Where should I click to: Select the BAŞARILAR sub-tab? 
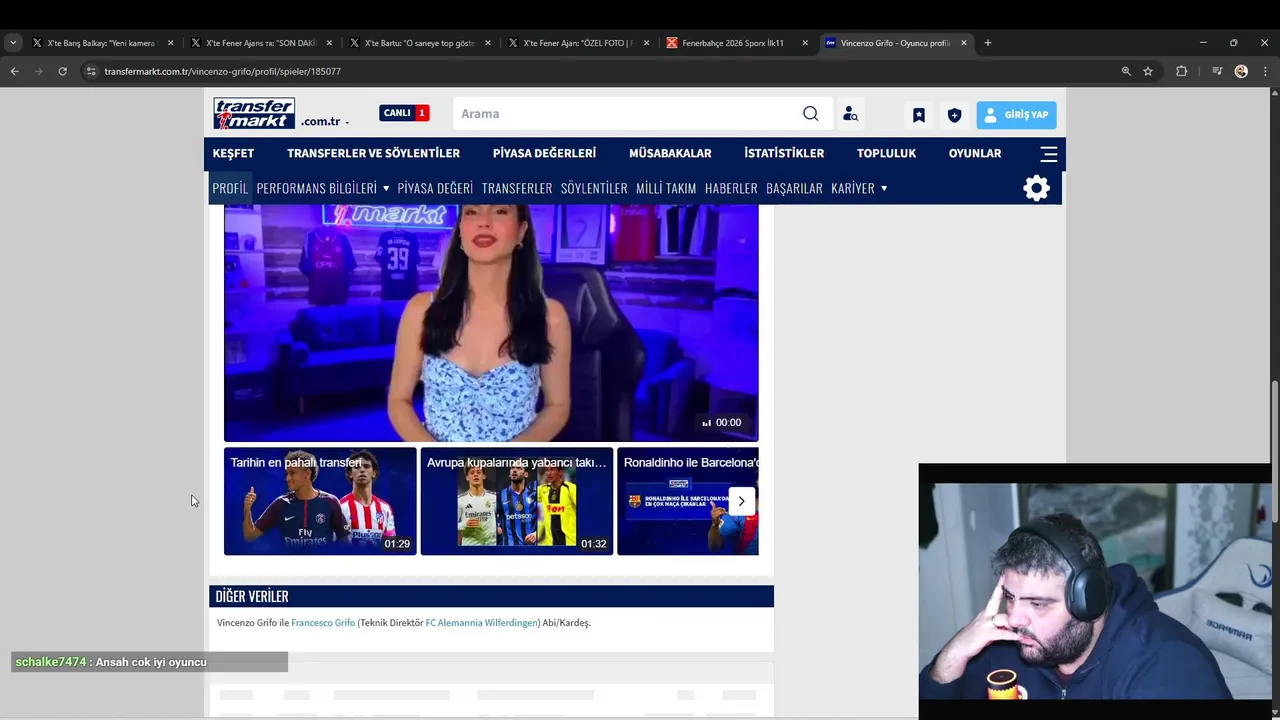pyautogui.click(x=794, y=188)
